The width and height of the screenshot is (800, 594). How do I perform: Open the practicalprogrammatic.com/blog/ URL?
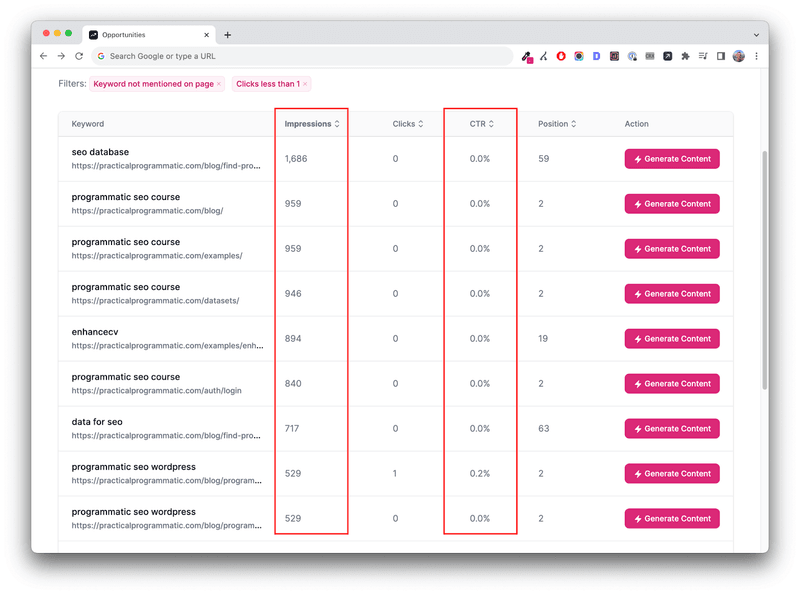(x=147, y=211)
